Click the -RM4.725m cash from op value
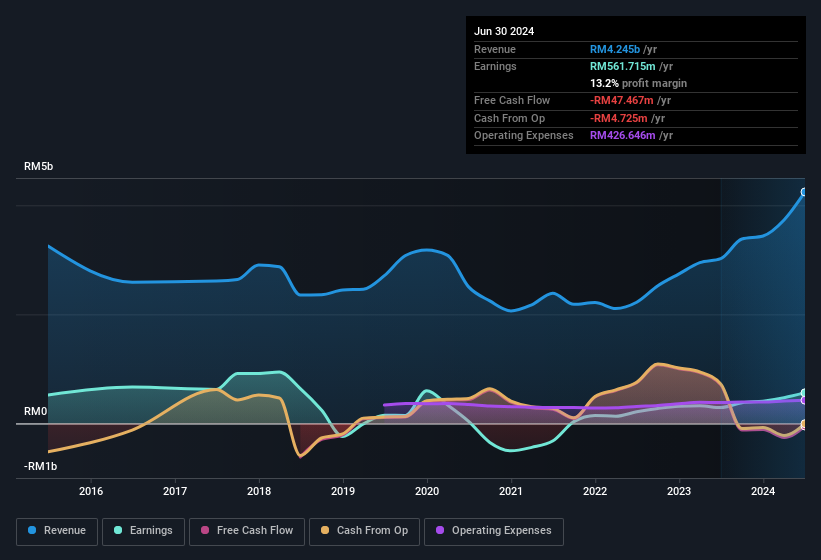Screen dimensions: 821x560 click(618, 118)
